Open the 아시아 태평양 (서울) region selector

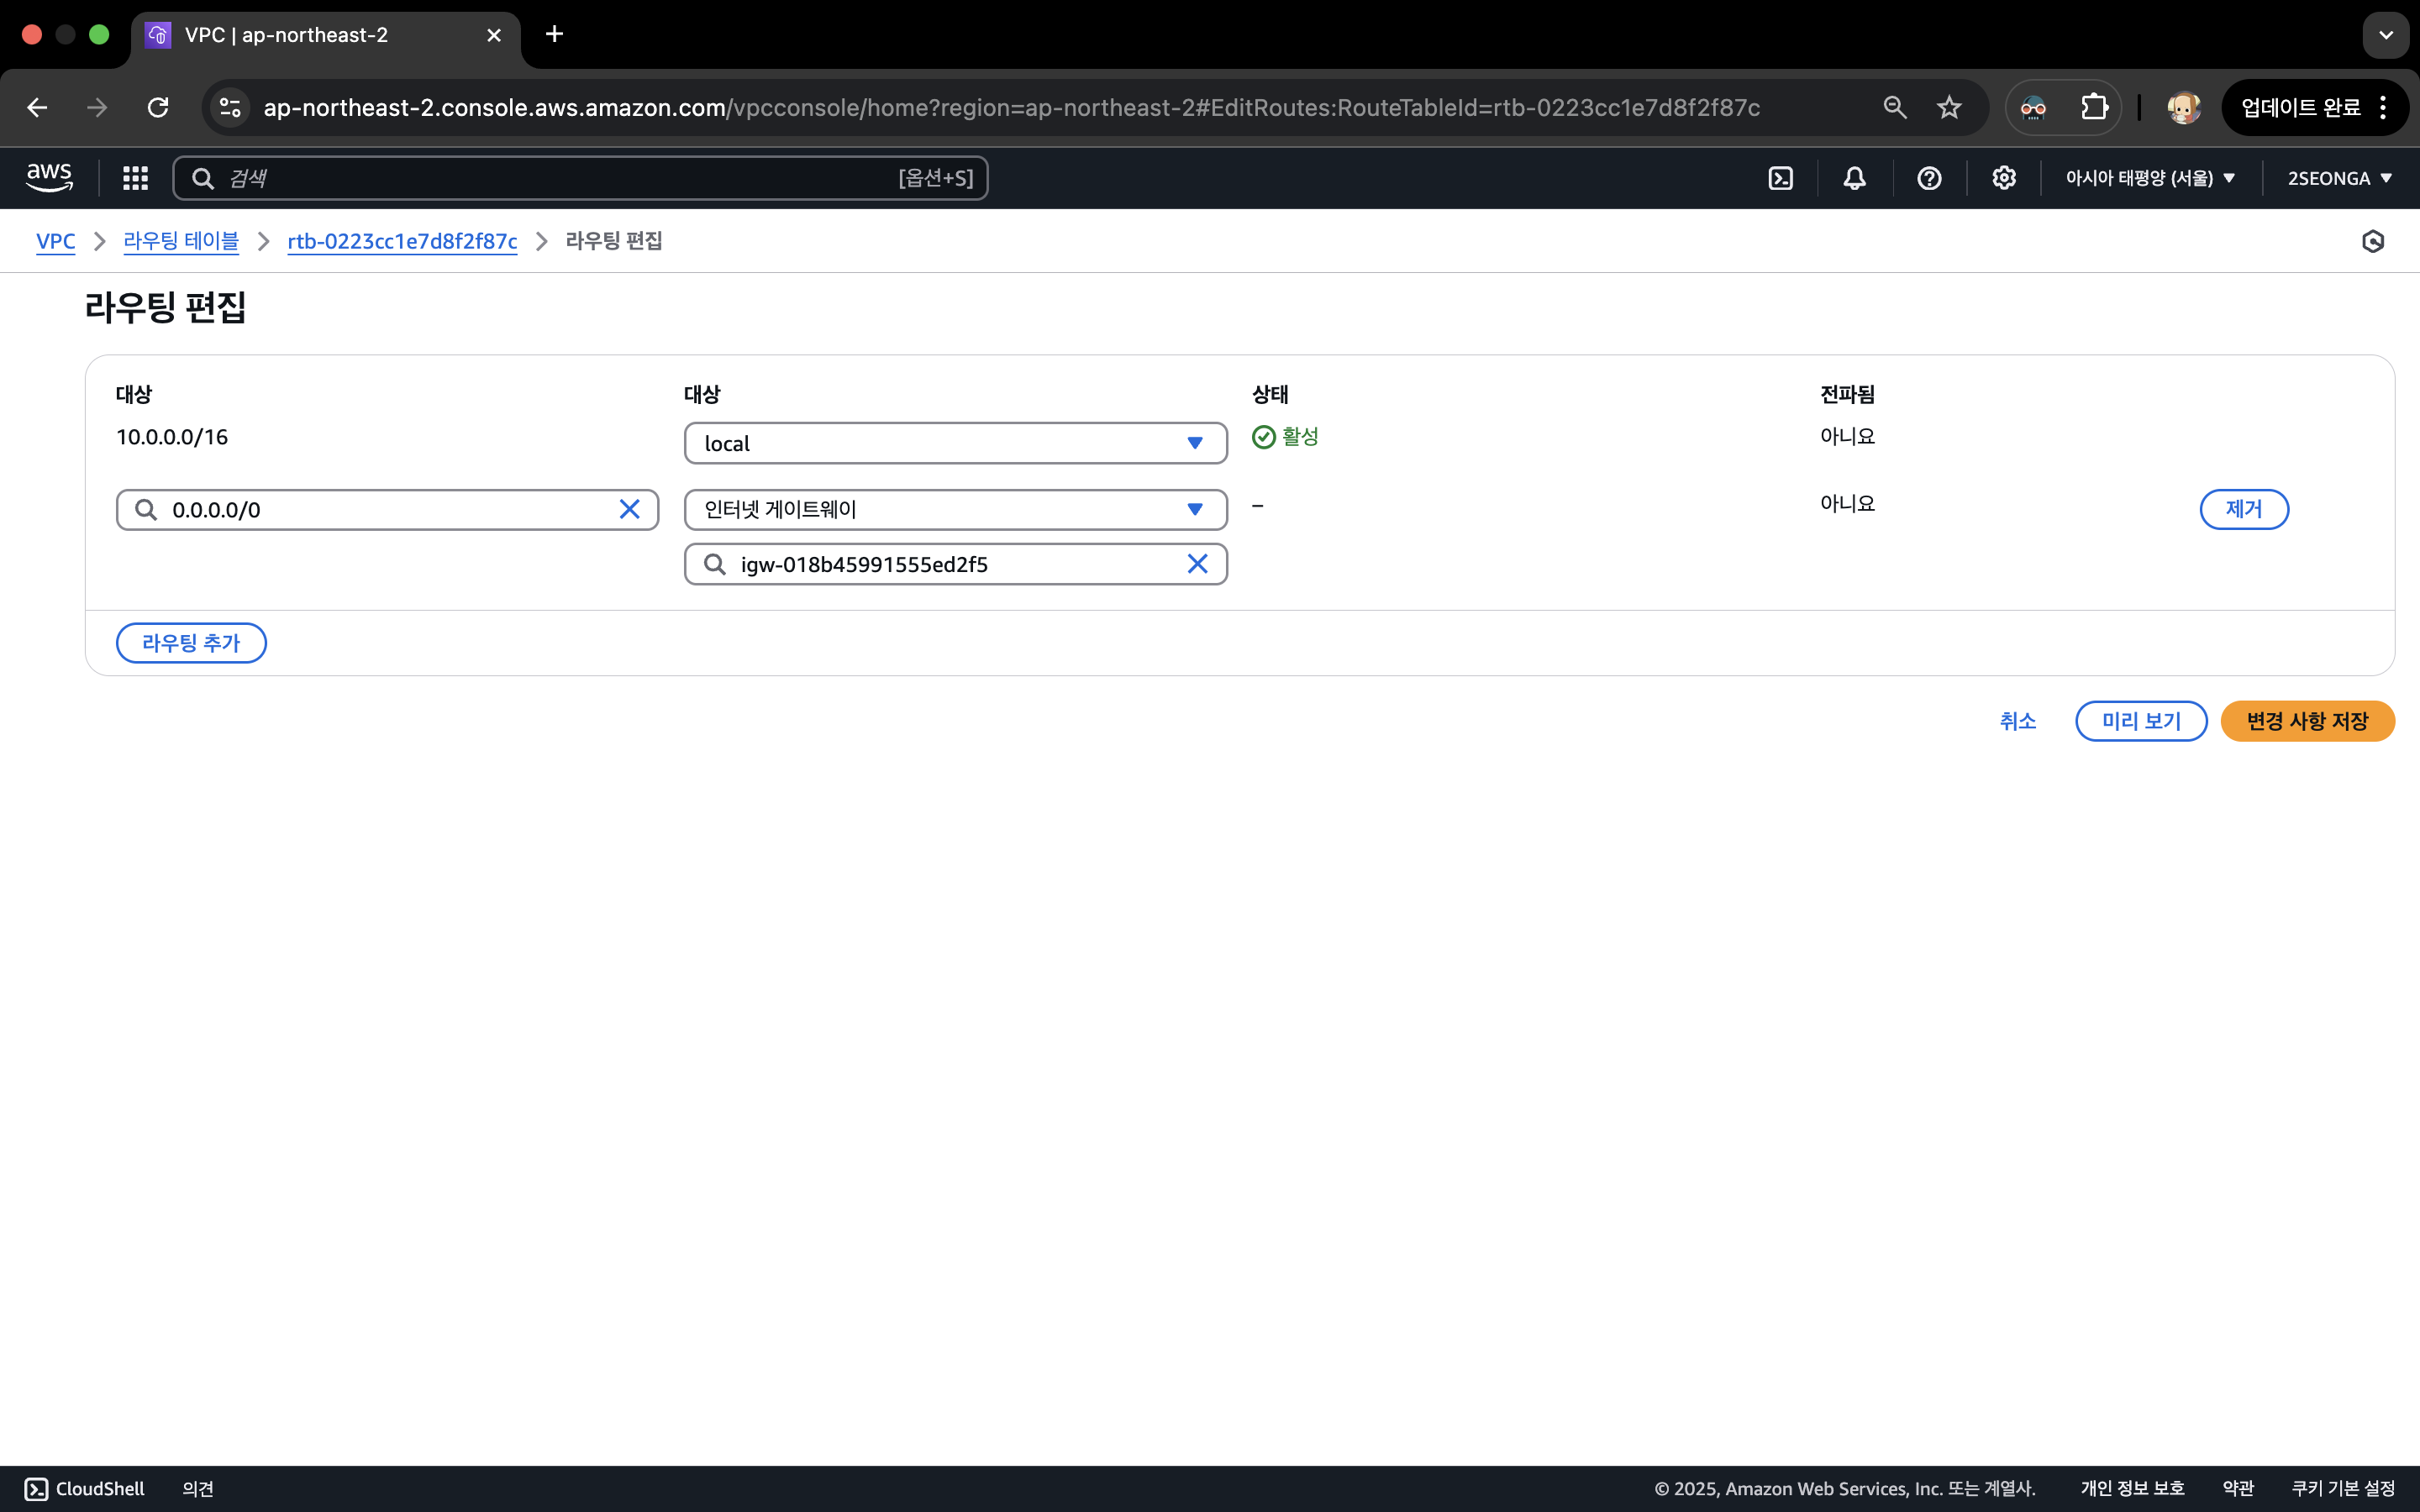(2150, 178)
